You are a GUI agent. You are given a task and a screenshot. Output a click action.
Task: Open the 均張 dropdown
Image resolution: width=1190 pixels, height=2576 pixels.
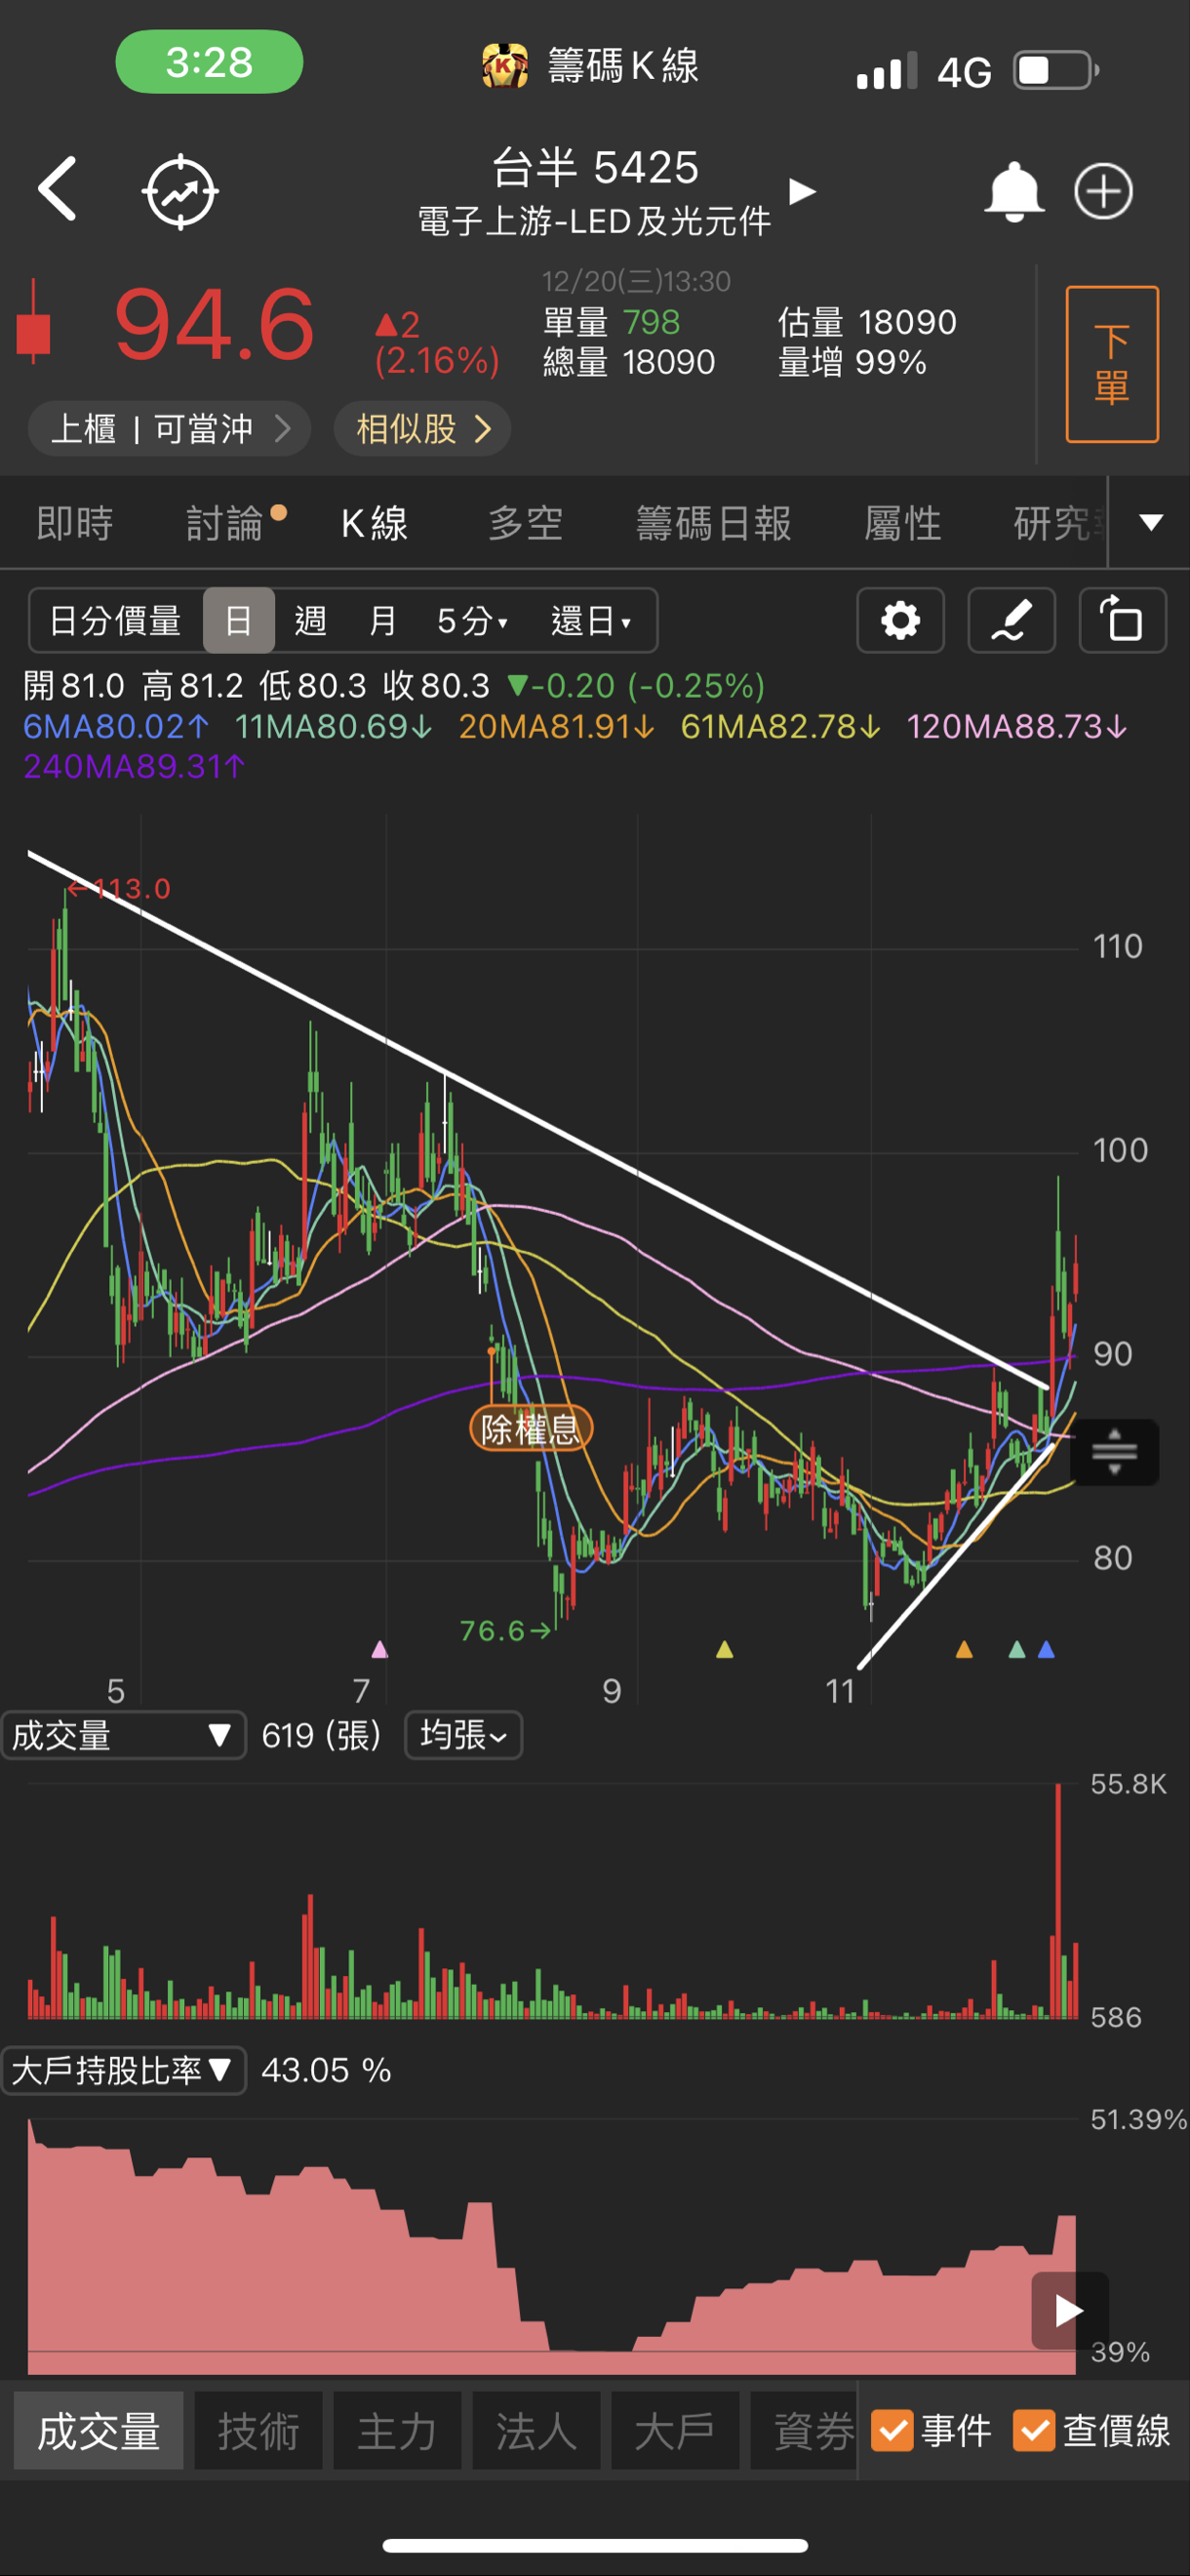(x=464, y=1735)
